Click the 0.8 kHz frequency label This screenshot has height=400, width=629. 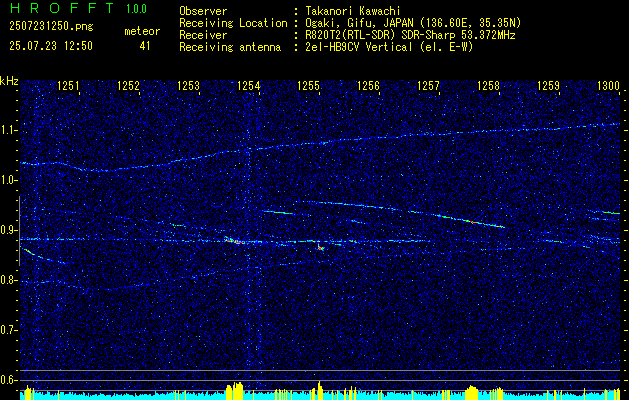pyautogui.click(x=9, y=280)
